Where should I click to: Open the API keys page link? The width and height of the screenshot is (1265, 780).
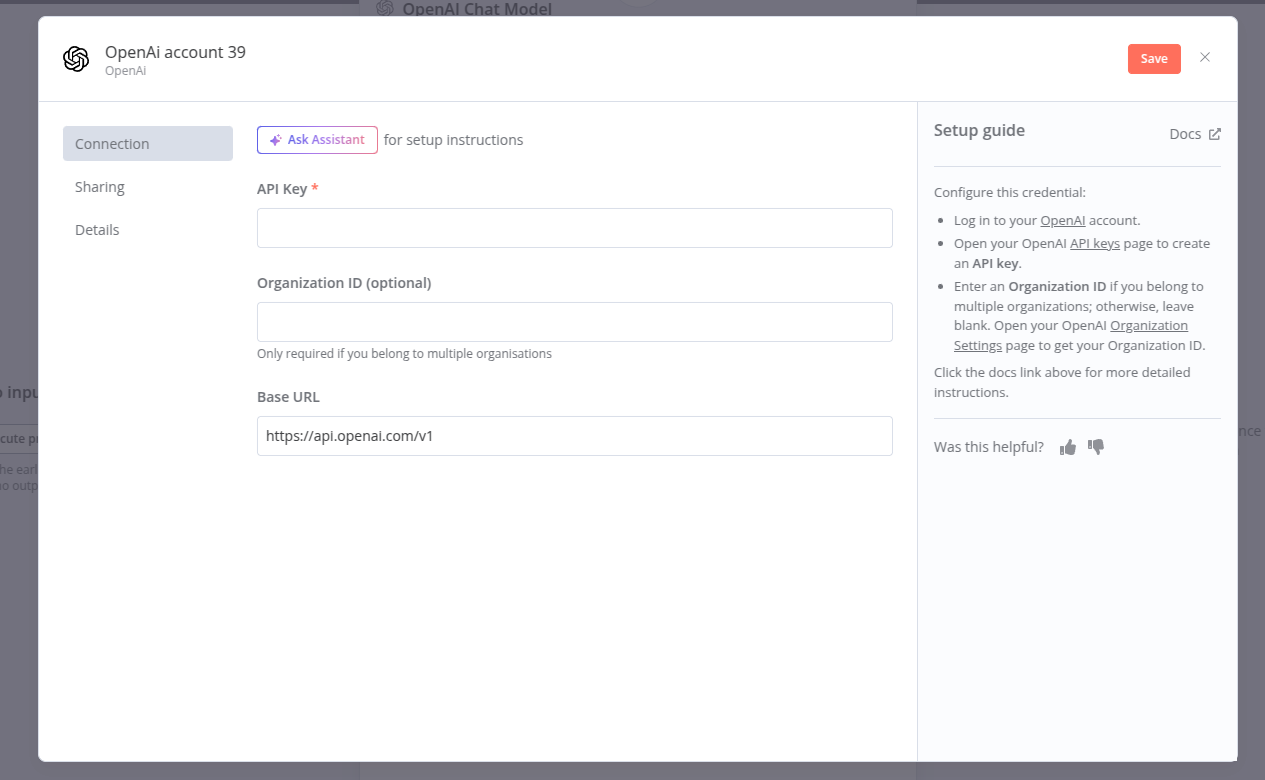coord(1095,243)
